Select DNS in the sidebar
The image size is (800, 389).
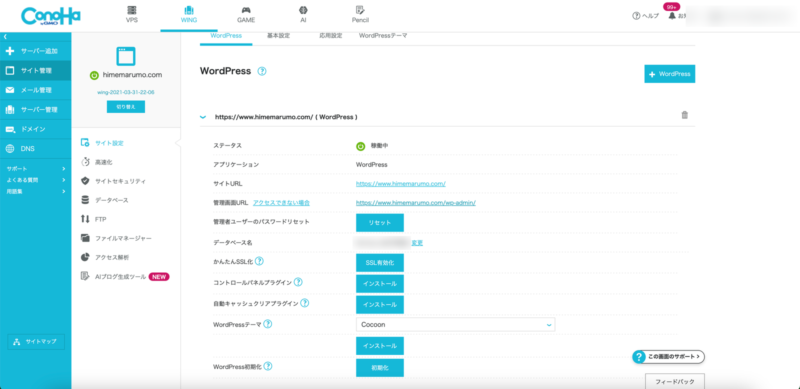36,149
